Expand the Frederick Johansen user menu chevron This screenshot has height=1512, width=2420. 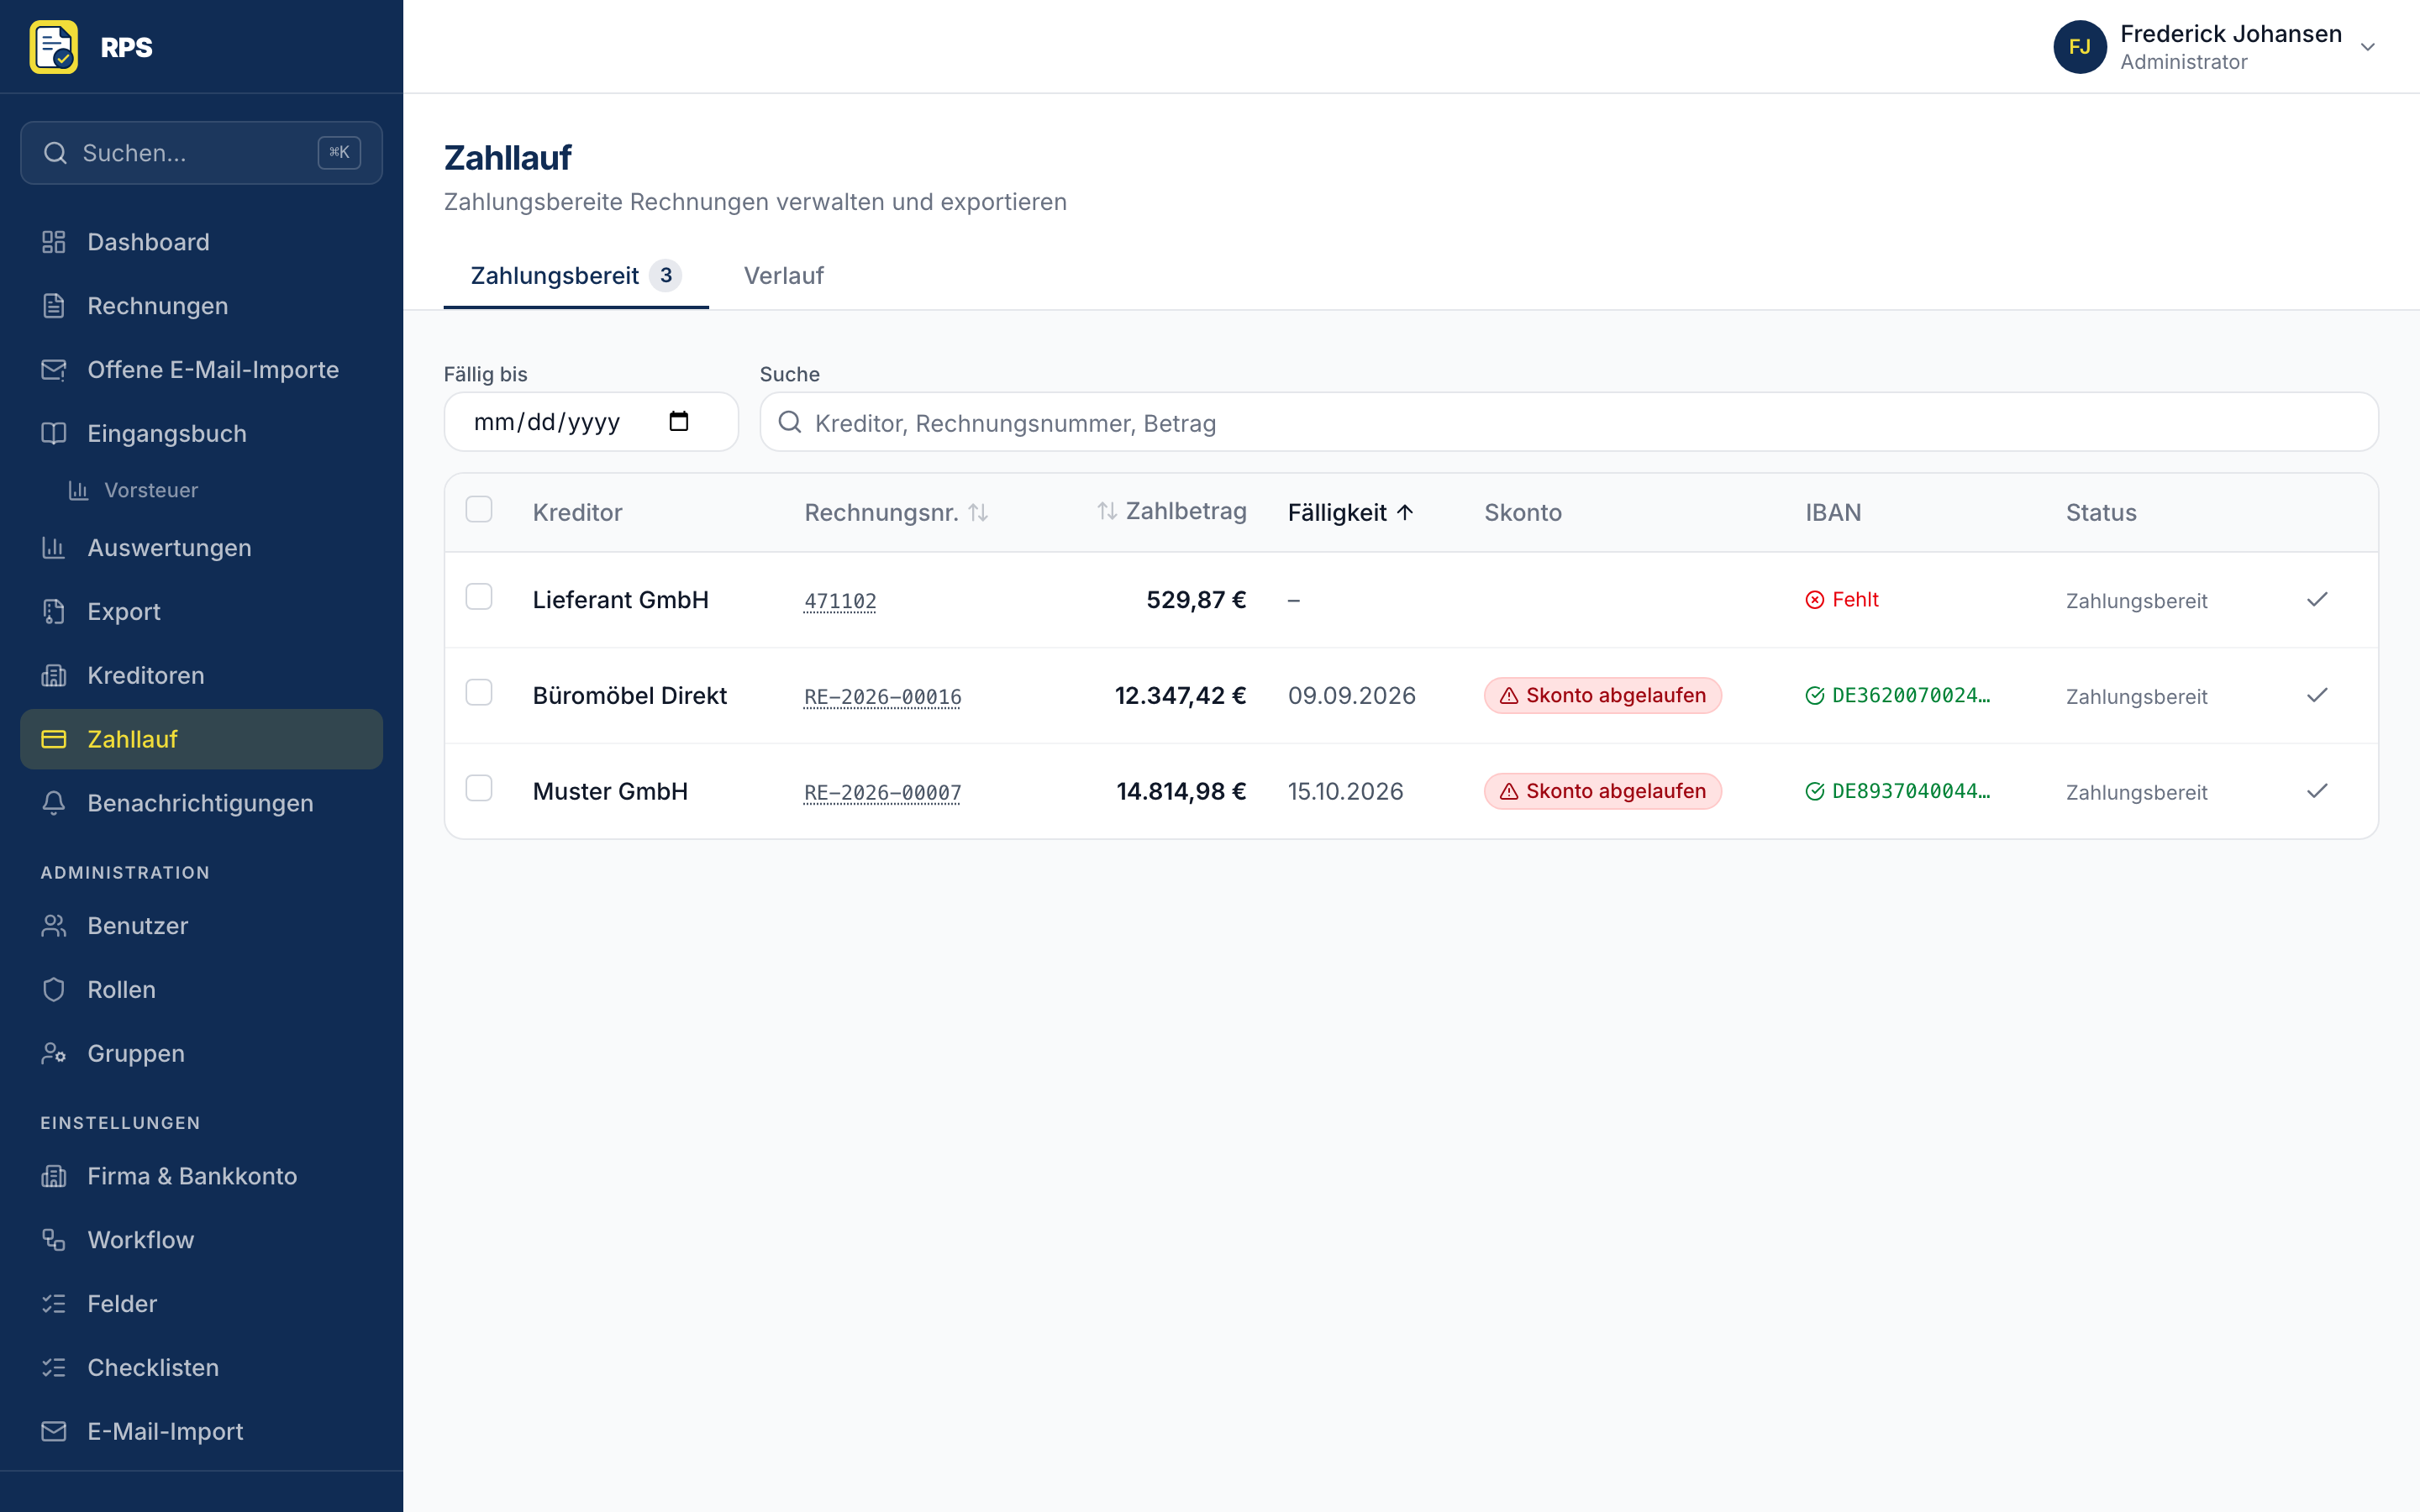[2367, 47]
